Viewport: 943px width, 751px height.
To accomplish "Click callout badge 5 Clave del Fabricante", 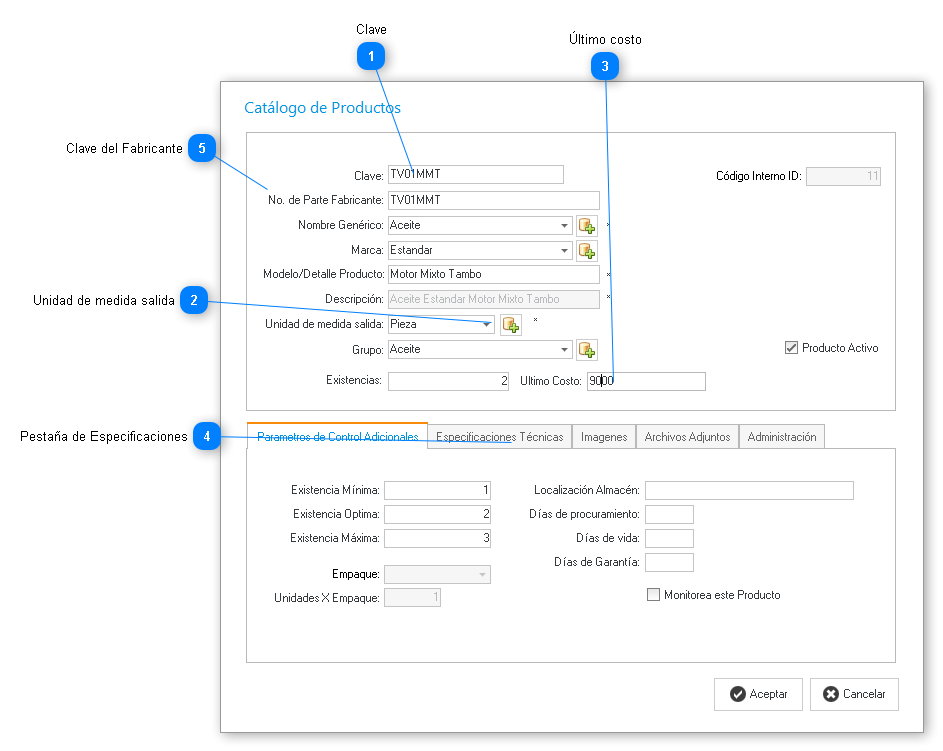I will 202,148.
